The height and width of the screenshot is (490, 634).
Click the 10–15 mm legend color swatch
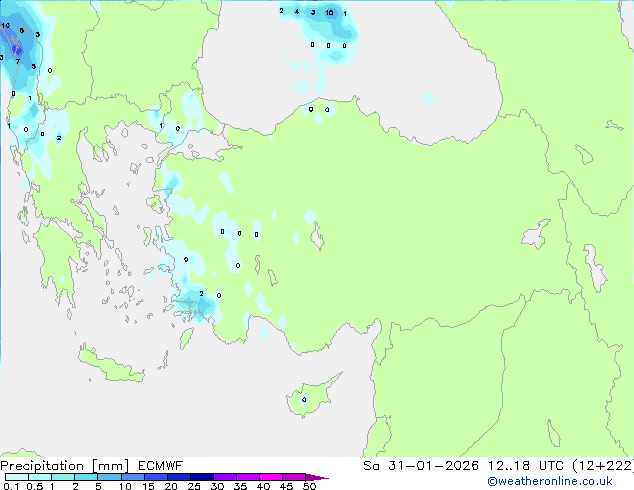click(x=132, y=477)
